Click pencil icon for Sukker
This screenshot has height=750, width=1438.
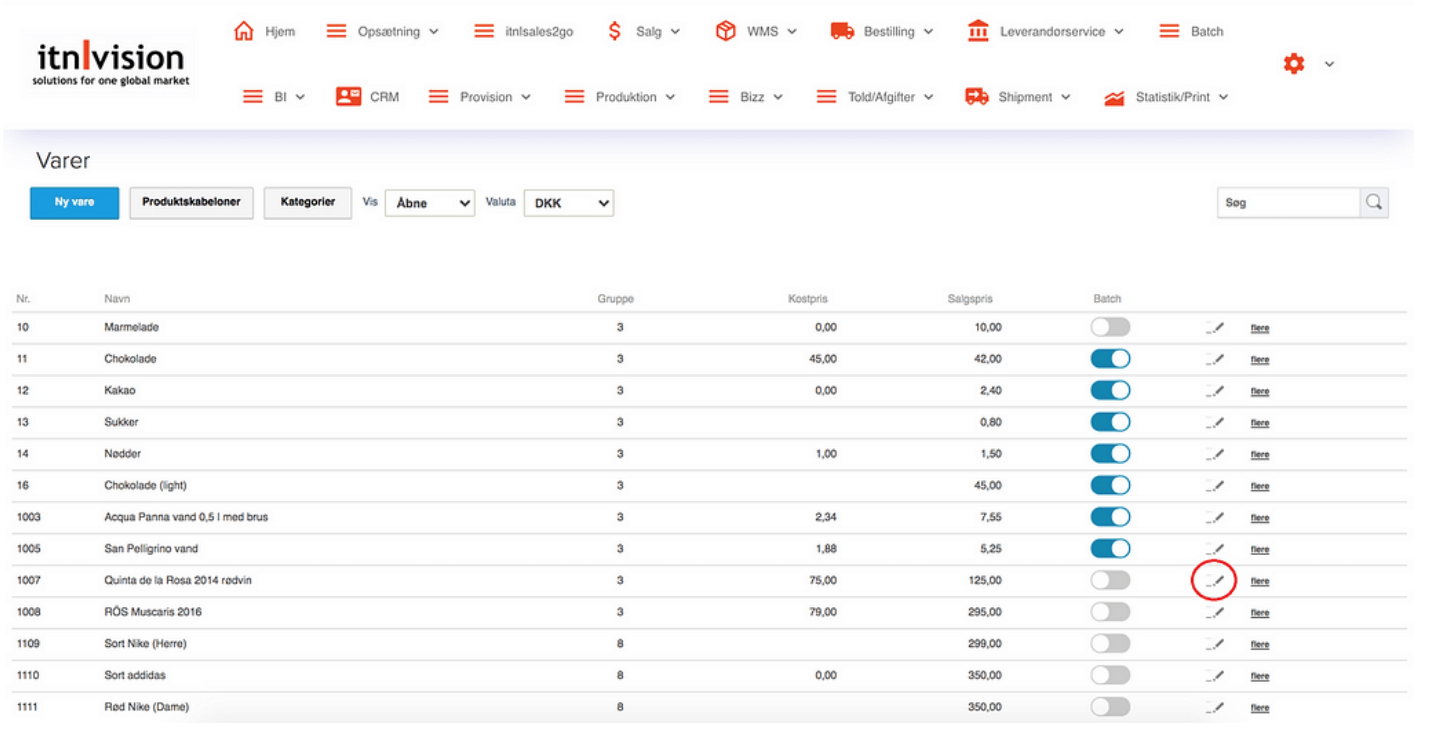pyautogui.click(x=1215, y=422)
